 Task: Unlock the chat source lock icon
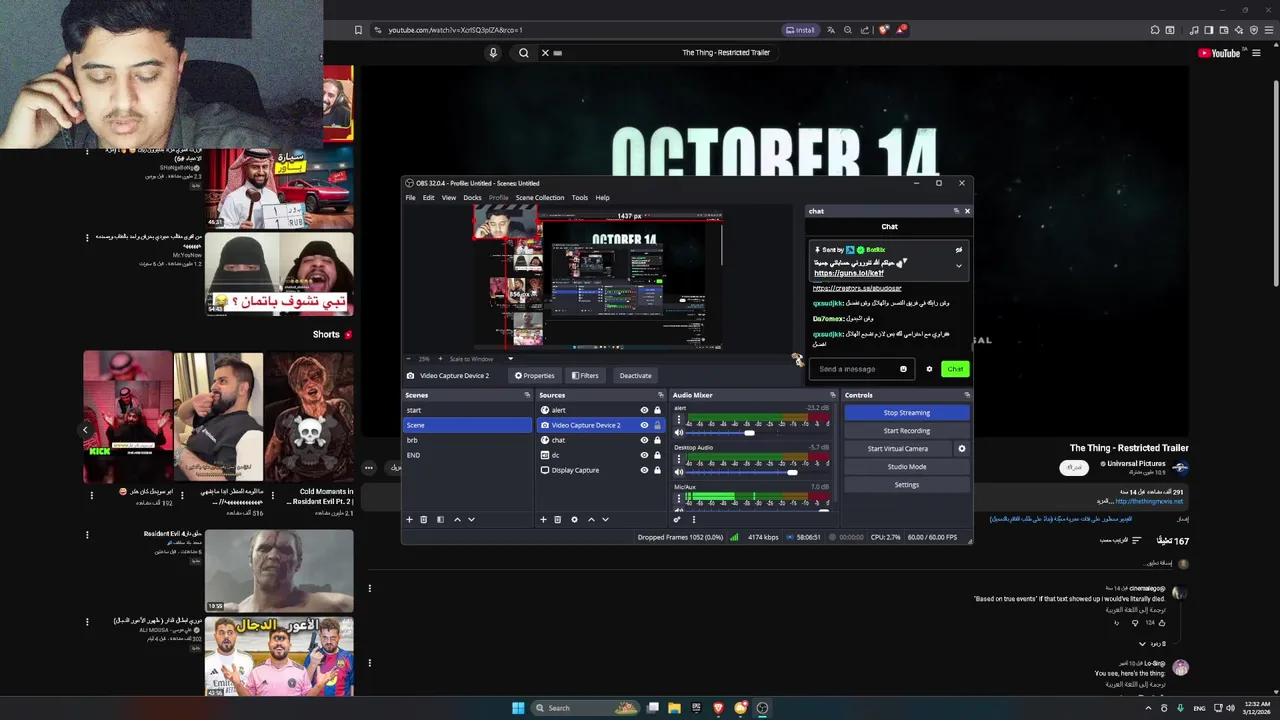(x=657, y=440)
